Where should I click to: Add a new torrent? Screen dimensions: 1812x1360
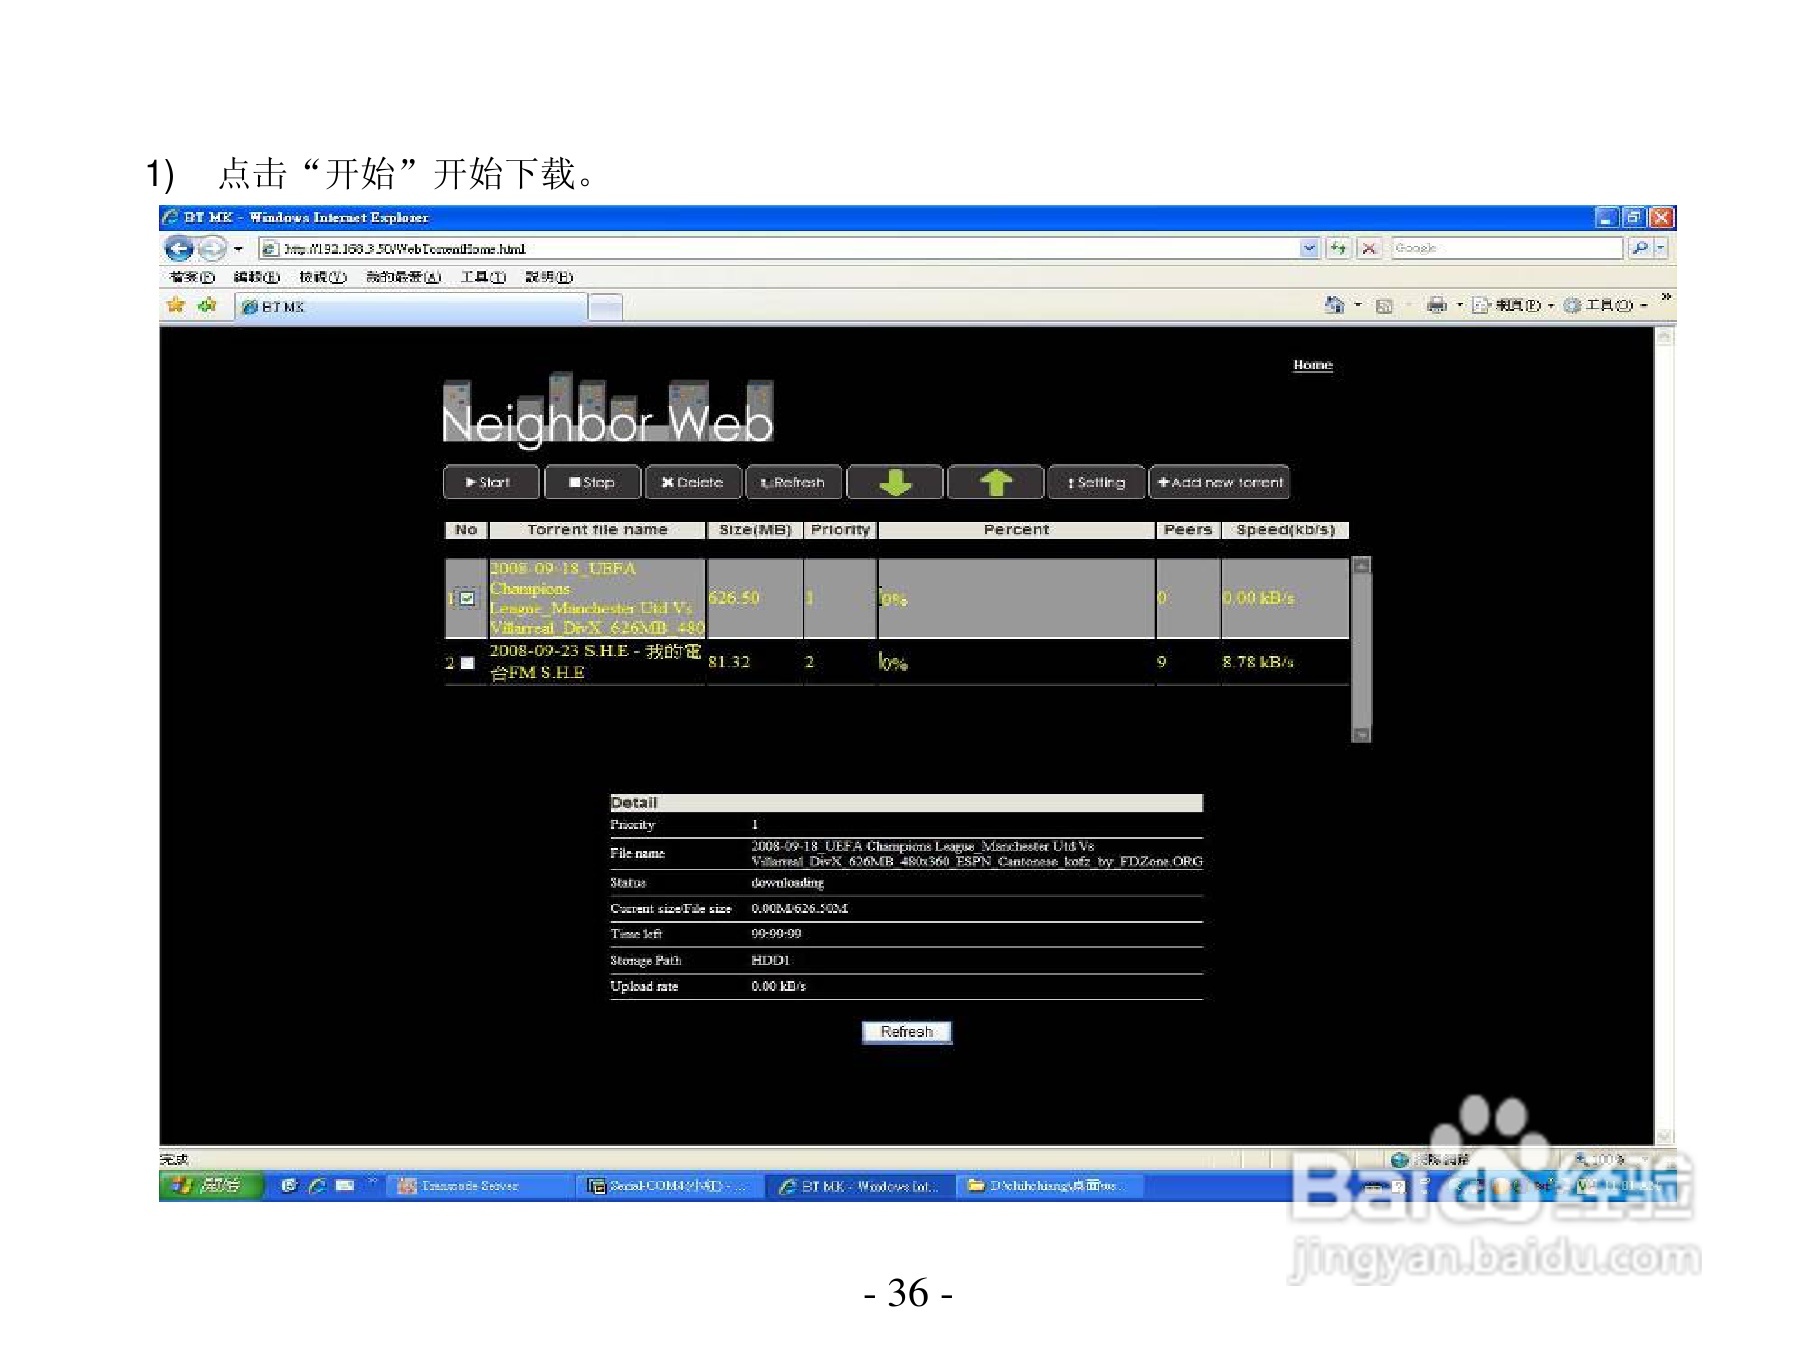pyautogui.click(x=1219, y=482)
